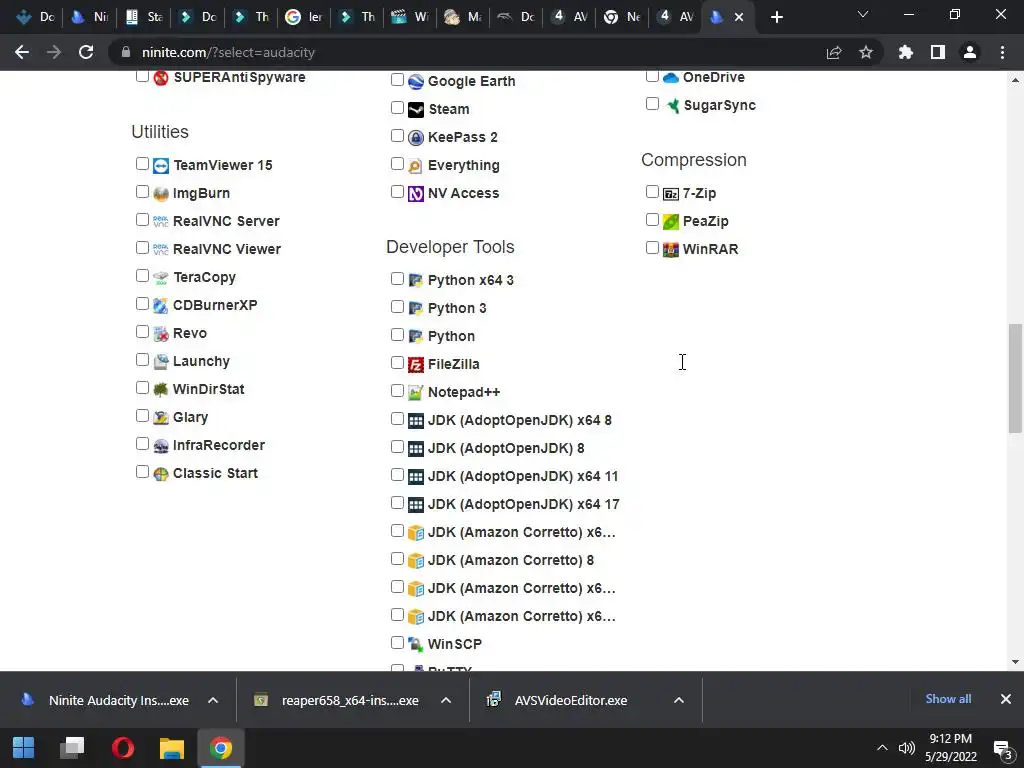Show hidden system tray icons
This screenshot has height=768, width=1024.
coord(882,748)
